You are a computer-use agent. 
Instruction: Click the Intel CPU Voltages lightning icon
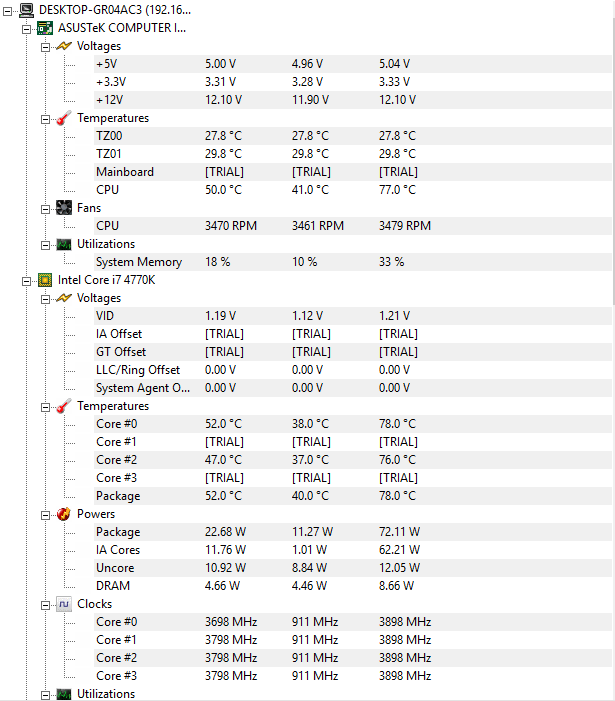coord(64,298)
